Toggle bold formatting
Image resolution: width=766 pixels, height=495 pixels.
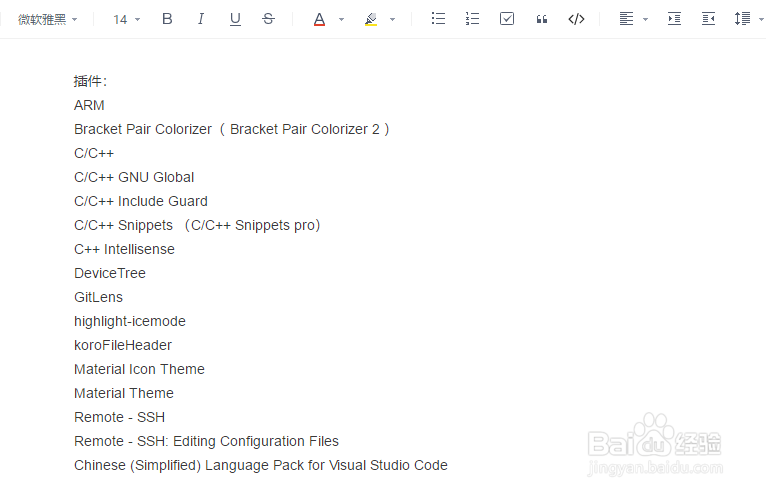[167, 19]
